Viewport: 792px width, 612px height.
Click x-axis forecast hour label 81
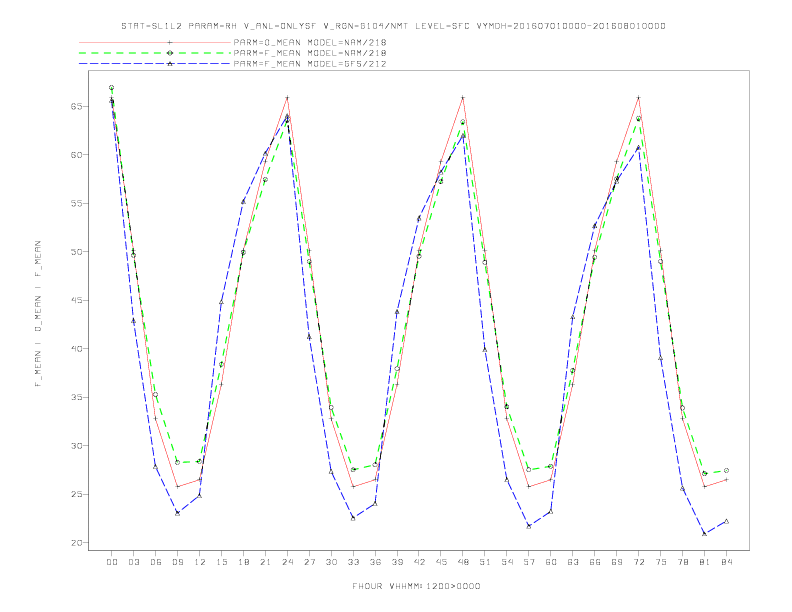[x=705, y=562]
